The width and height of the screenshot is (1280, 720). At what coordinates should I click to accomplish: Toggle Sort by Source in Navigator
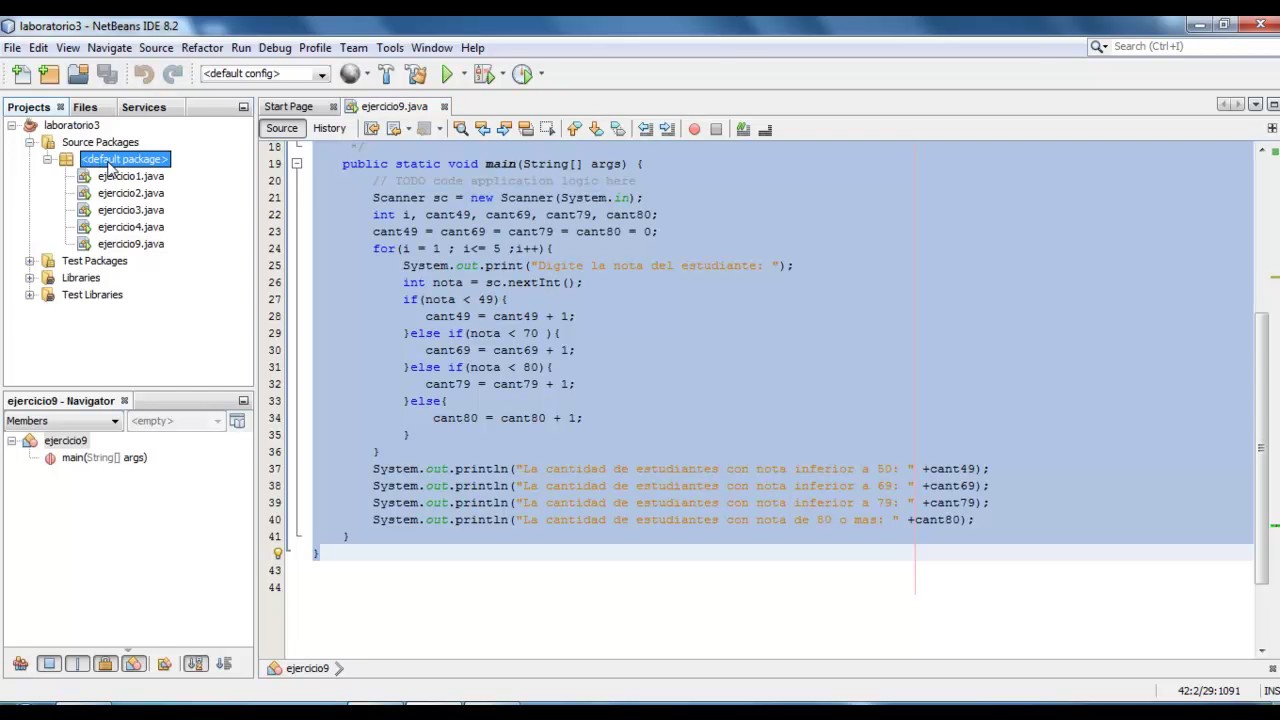click(223, 664)
